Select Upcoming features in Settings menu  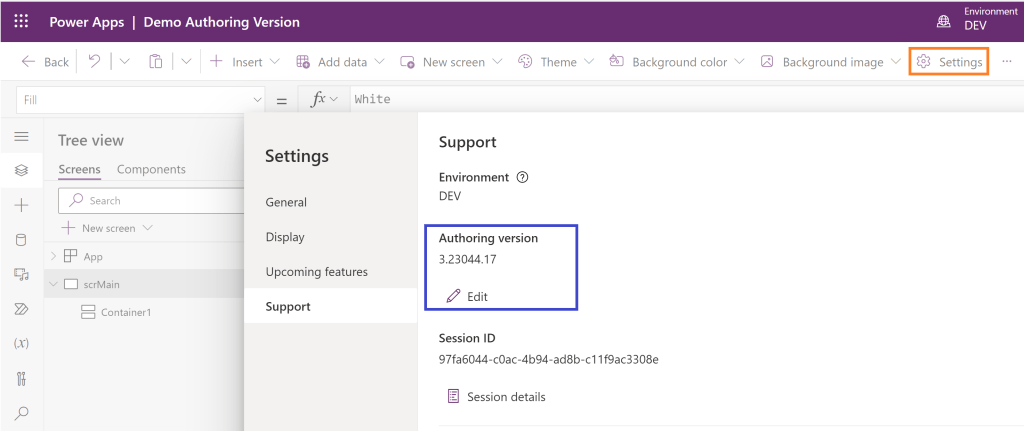[x=316, y=272]
